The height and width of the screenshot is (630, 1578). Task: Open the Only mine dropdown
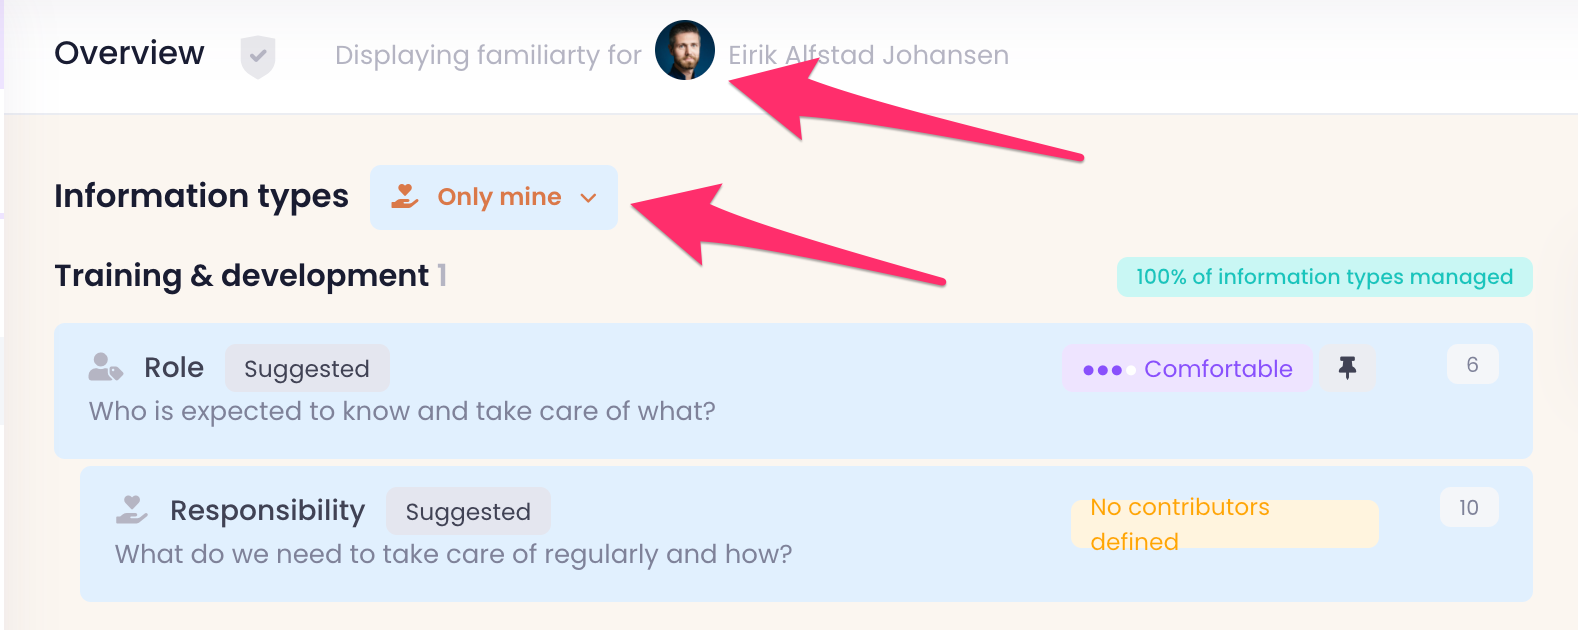pyautogui.click(x=498, y=197)
